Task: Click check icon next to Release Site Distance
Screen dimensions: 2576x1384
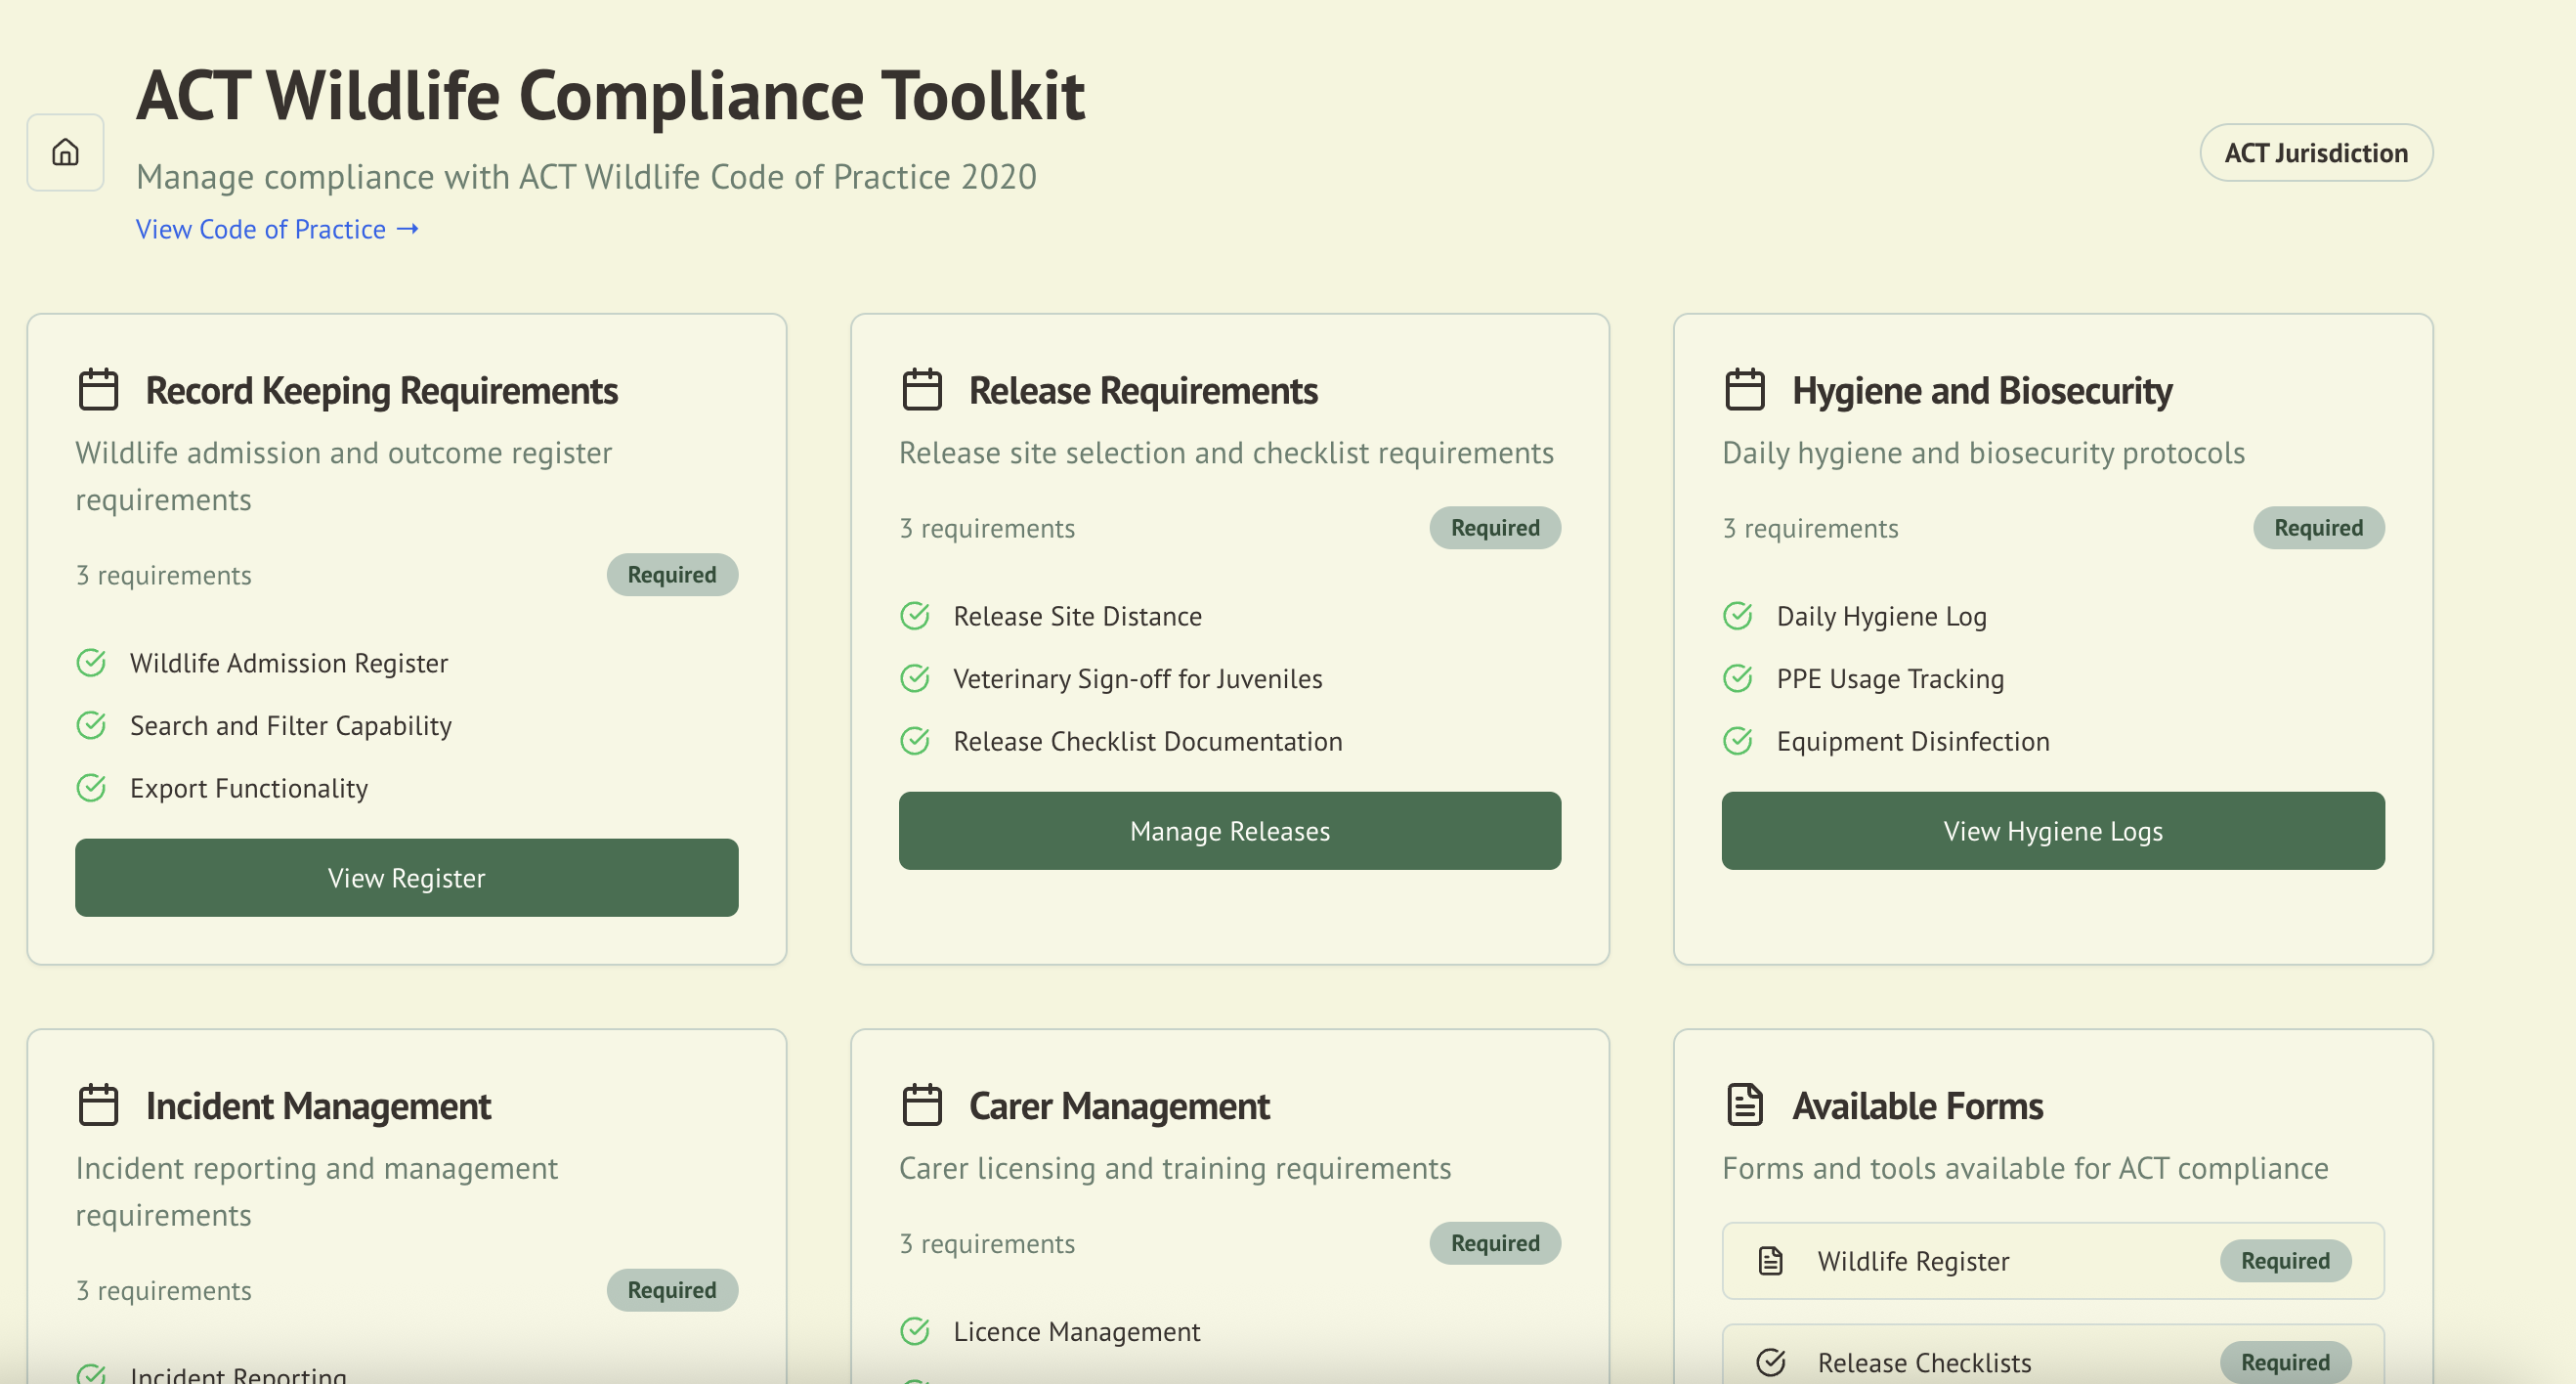Action: coord(914,616)
